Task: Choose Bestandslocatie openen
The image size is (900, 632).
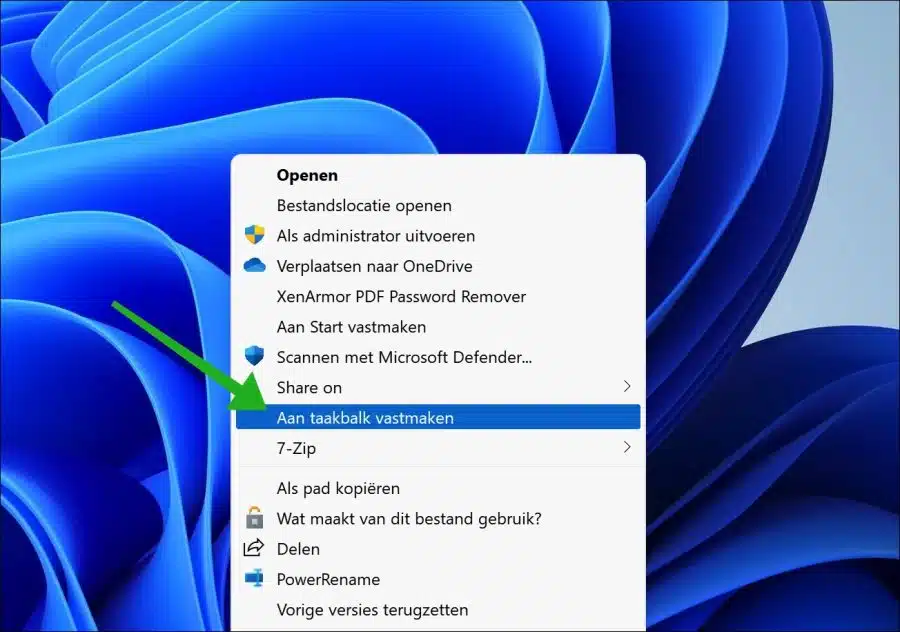Action: (x=438, y=206)
